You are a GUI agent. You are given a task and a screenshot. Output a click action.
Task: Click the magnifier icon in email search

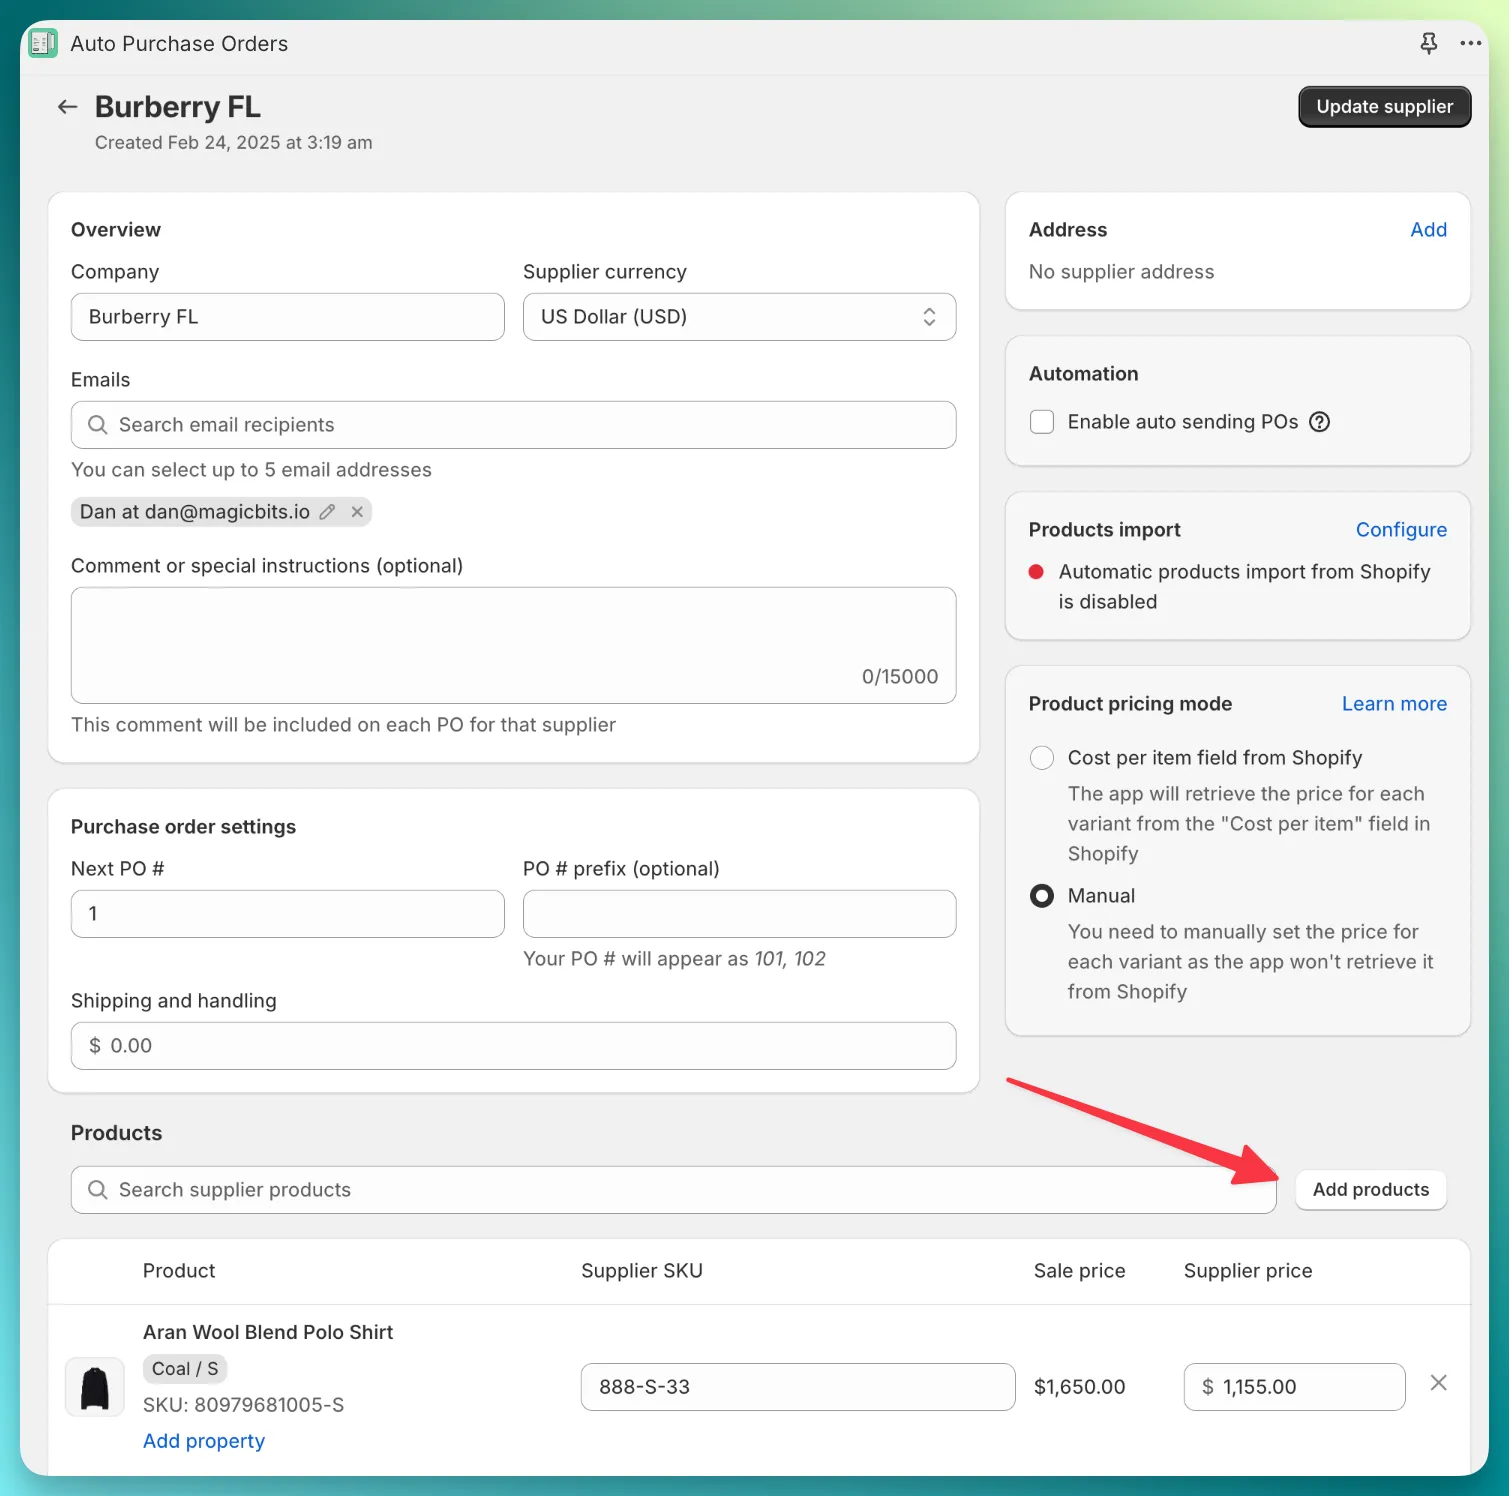pos(98,425)
